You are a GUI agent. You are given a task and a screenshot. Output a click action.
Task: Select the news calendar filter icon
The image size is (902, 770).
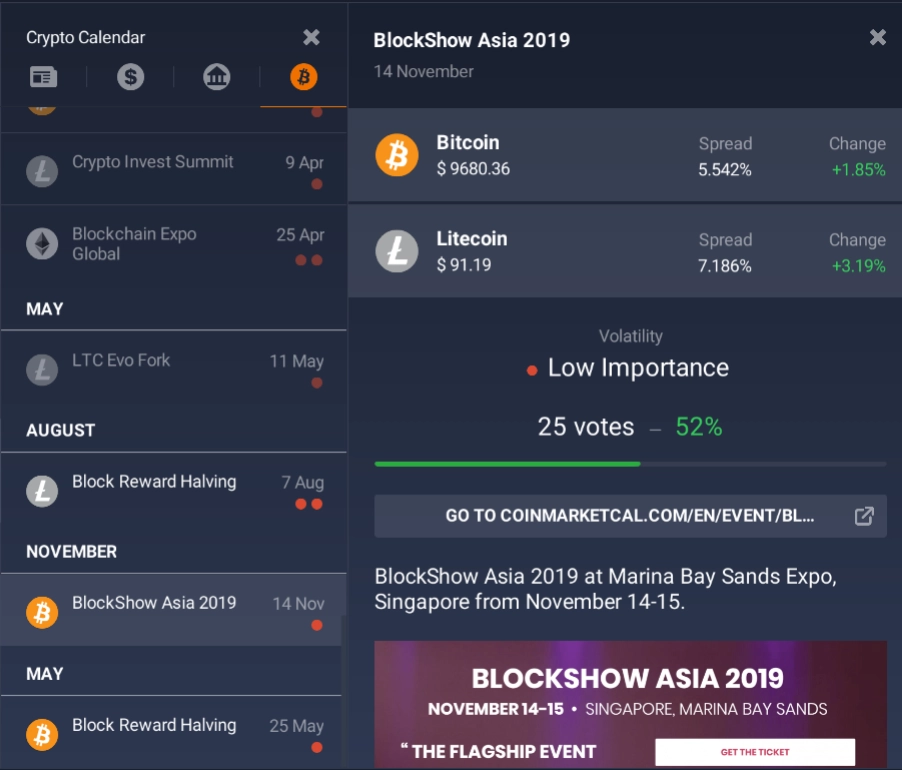point(43,76)
